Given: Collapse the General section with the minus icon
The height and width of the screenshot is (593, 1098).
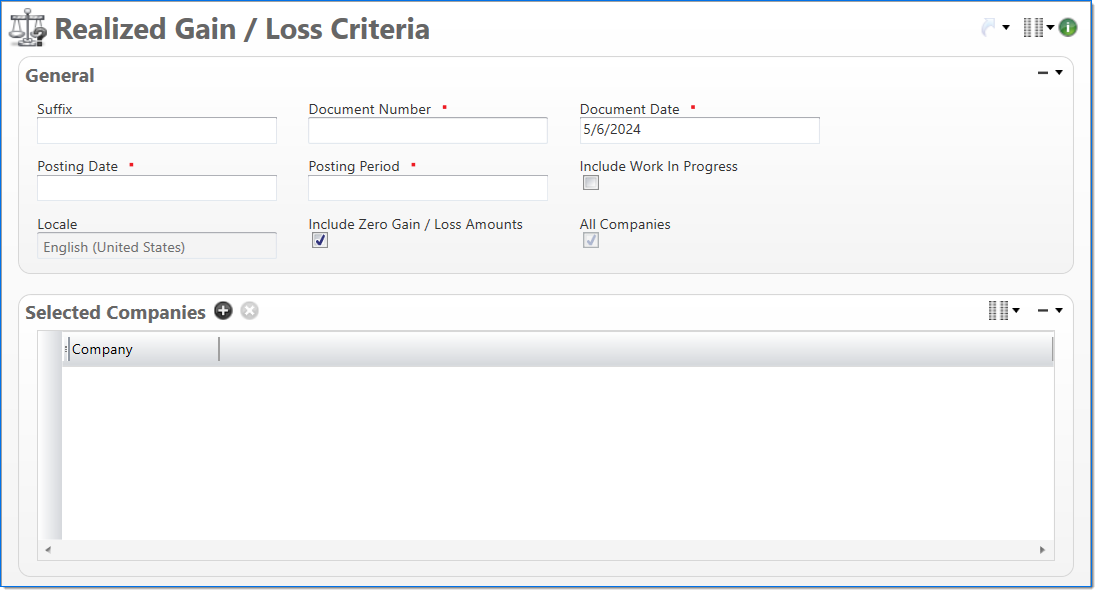Looking at the screenshot, I should click(x=1043, y=73).
